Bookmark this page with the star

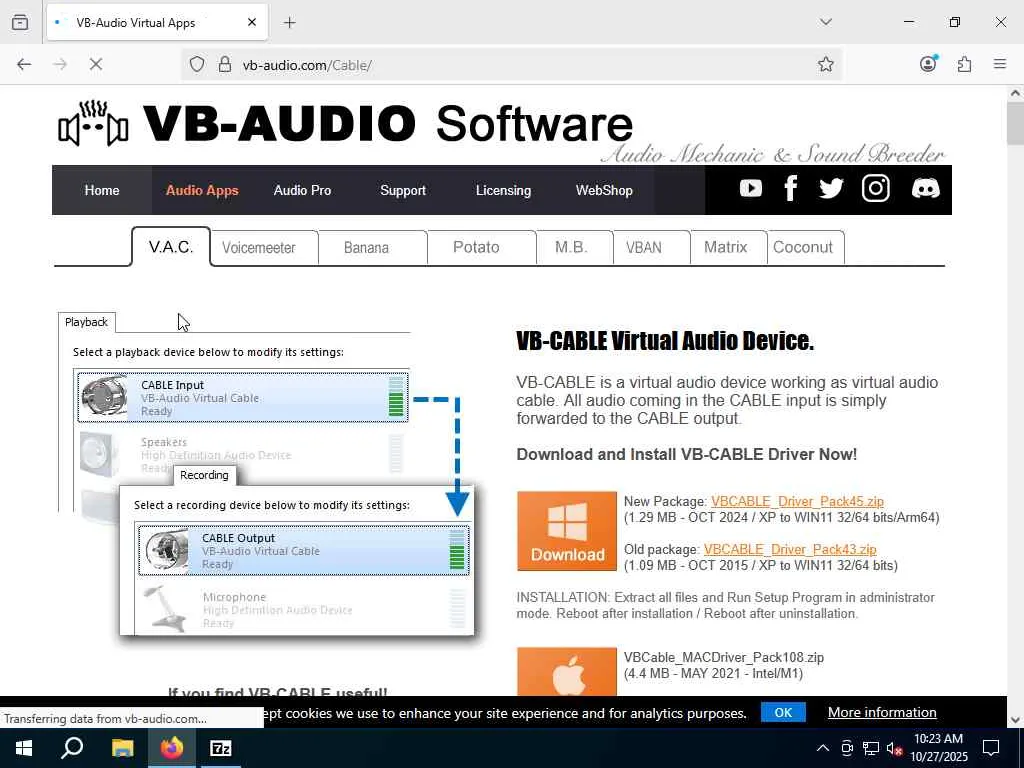pyautogui.click(x=825, y=64)
